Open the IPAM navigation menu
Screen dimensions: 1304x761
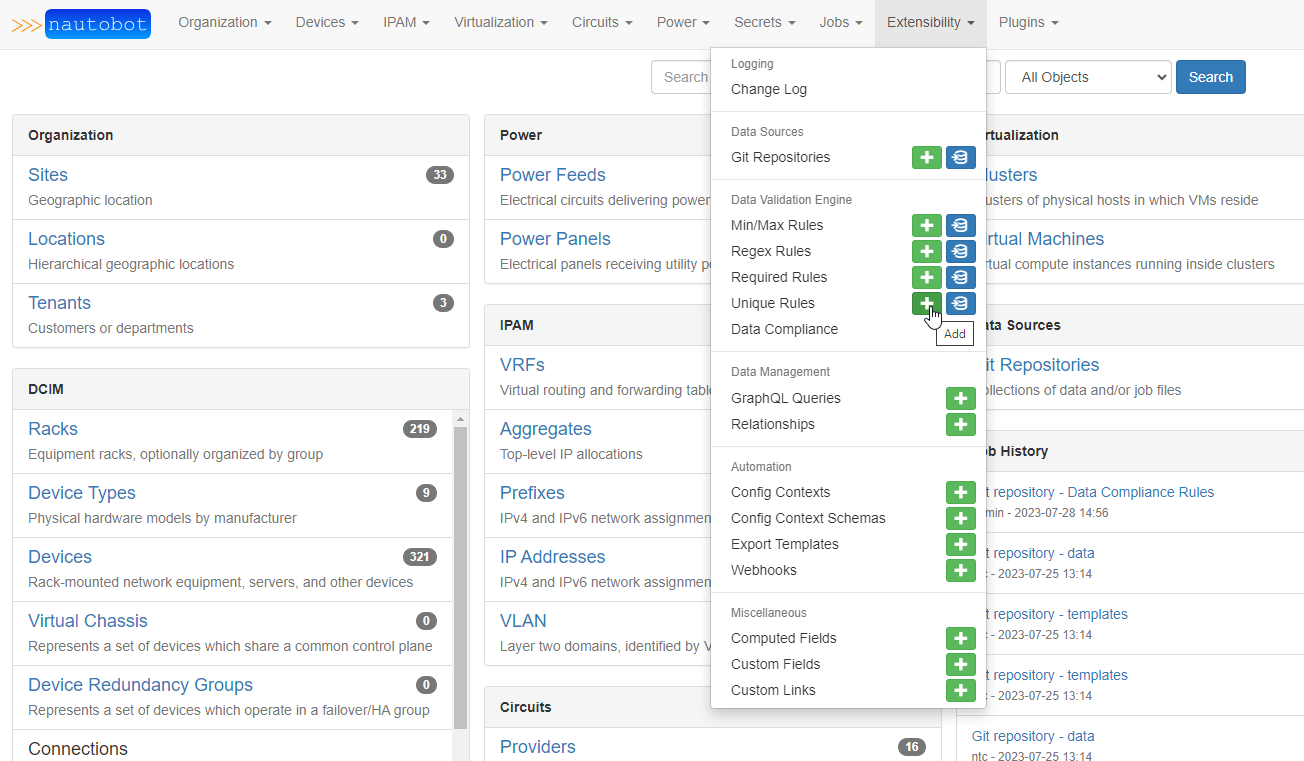pos(406,22)
